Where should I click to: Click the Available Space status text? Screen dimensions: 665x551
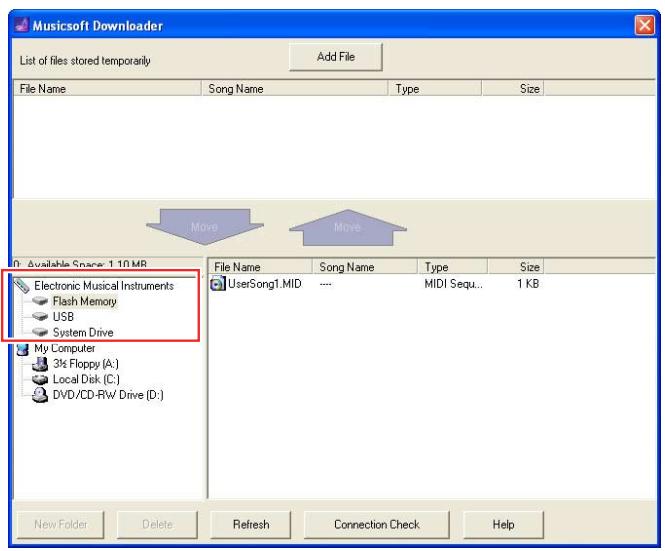(x=80, y=264)
